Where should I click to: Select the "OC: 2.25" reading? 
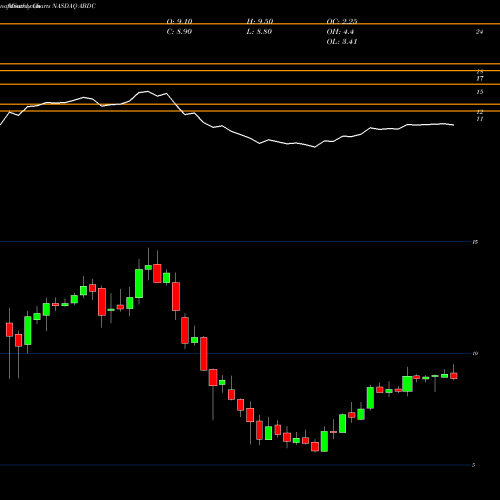click(342, 21)
